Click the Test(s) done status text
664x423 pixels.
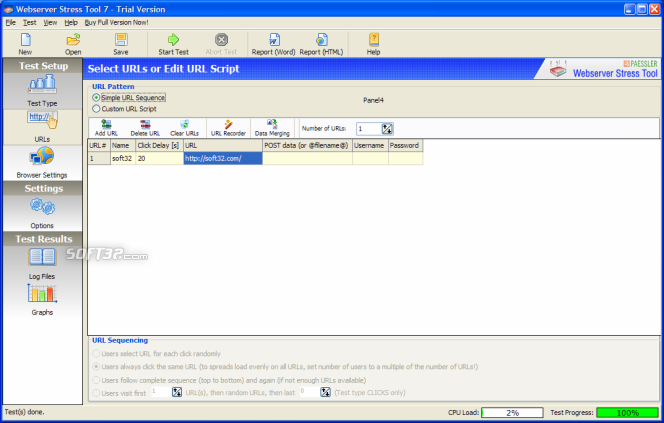tap(24, 412)
